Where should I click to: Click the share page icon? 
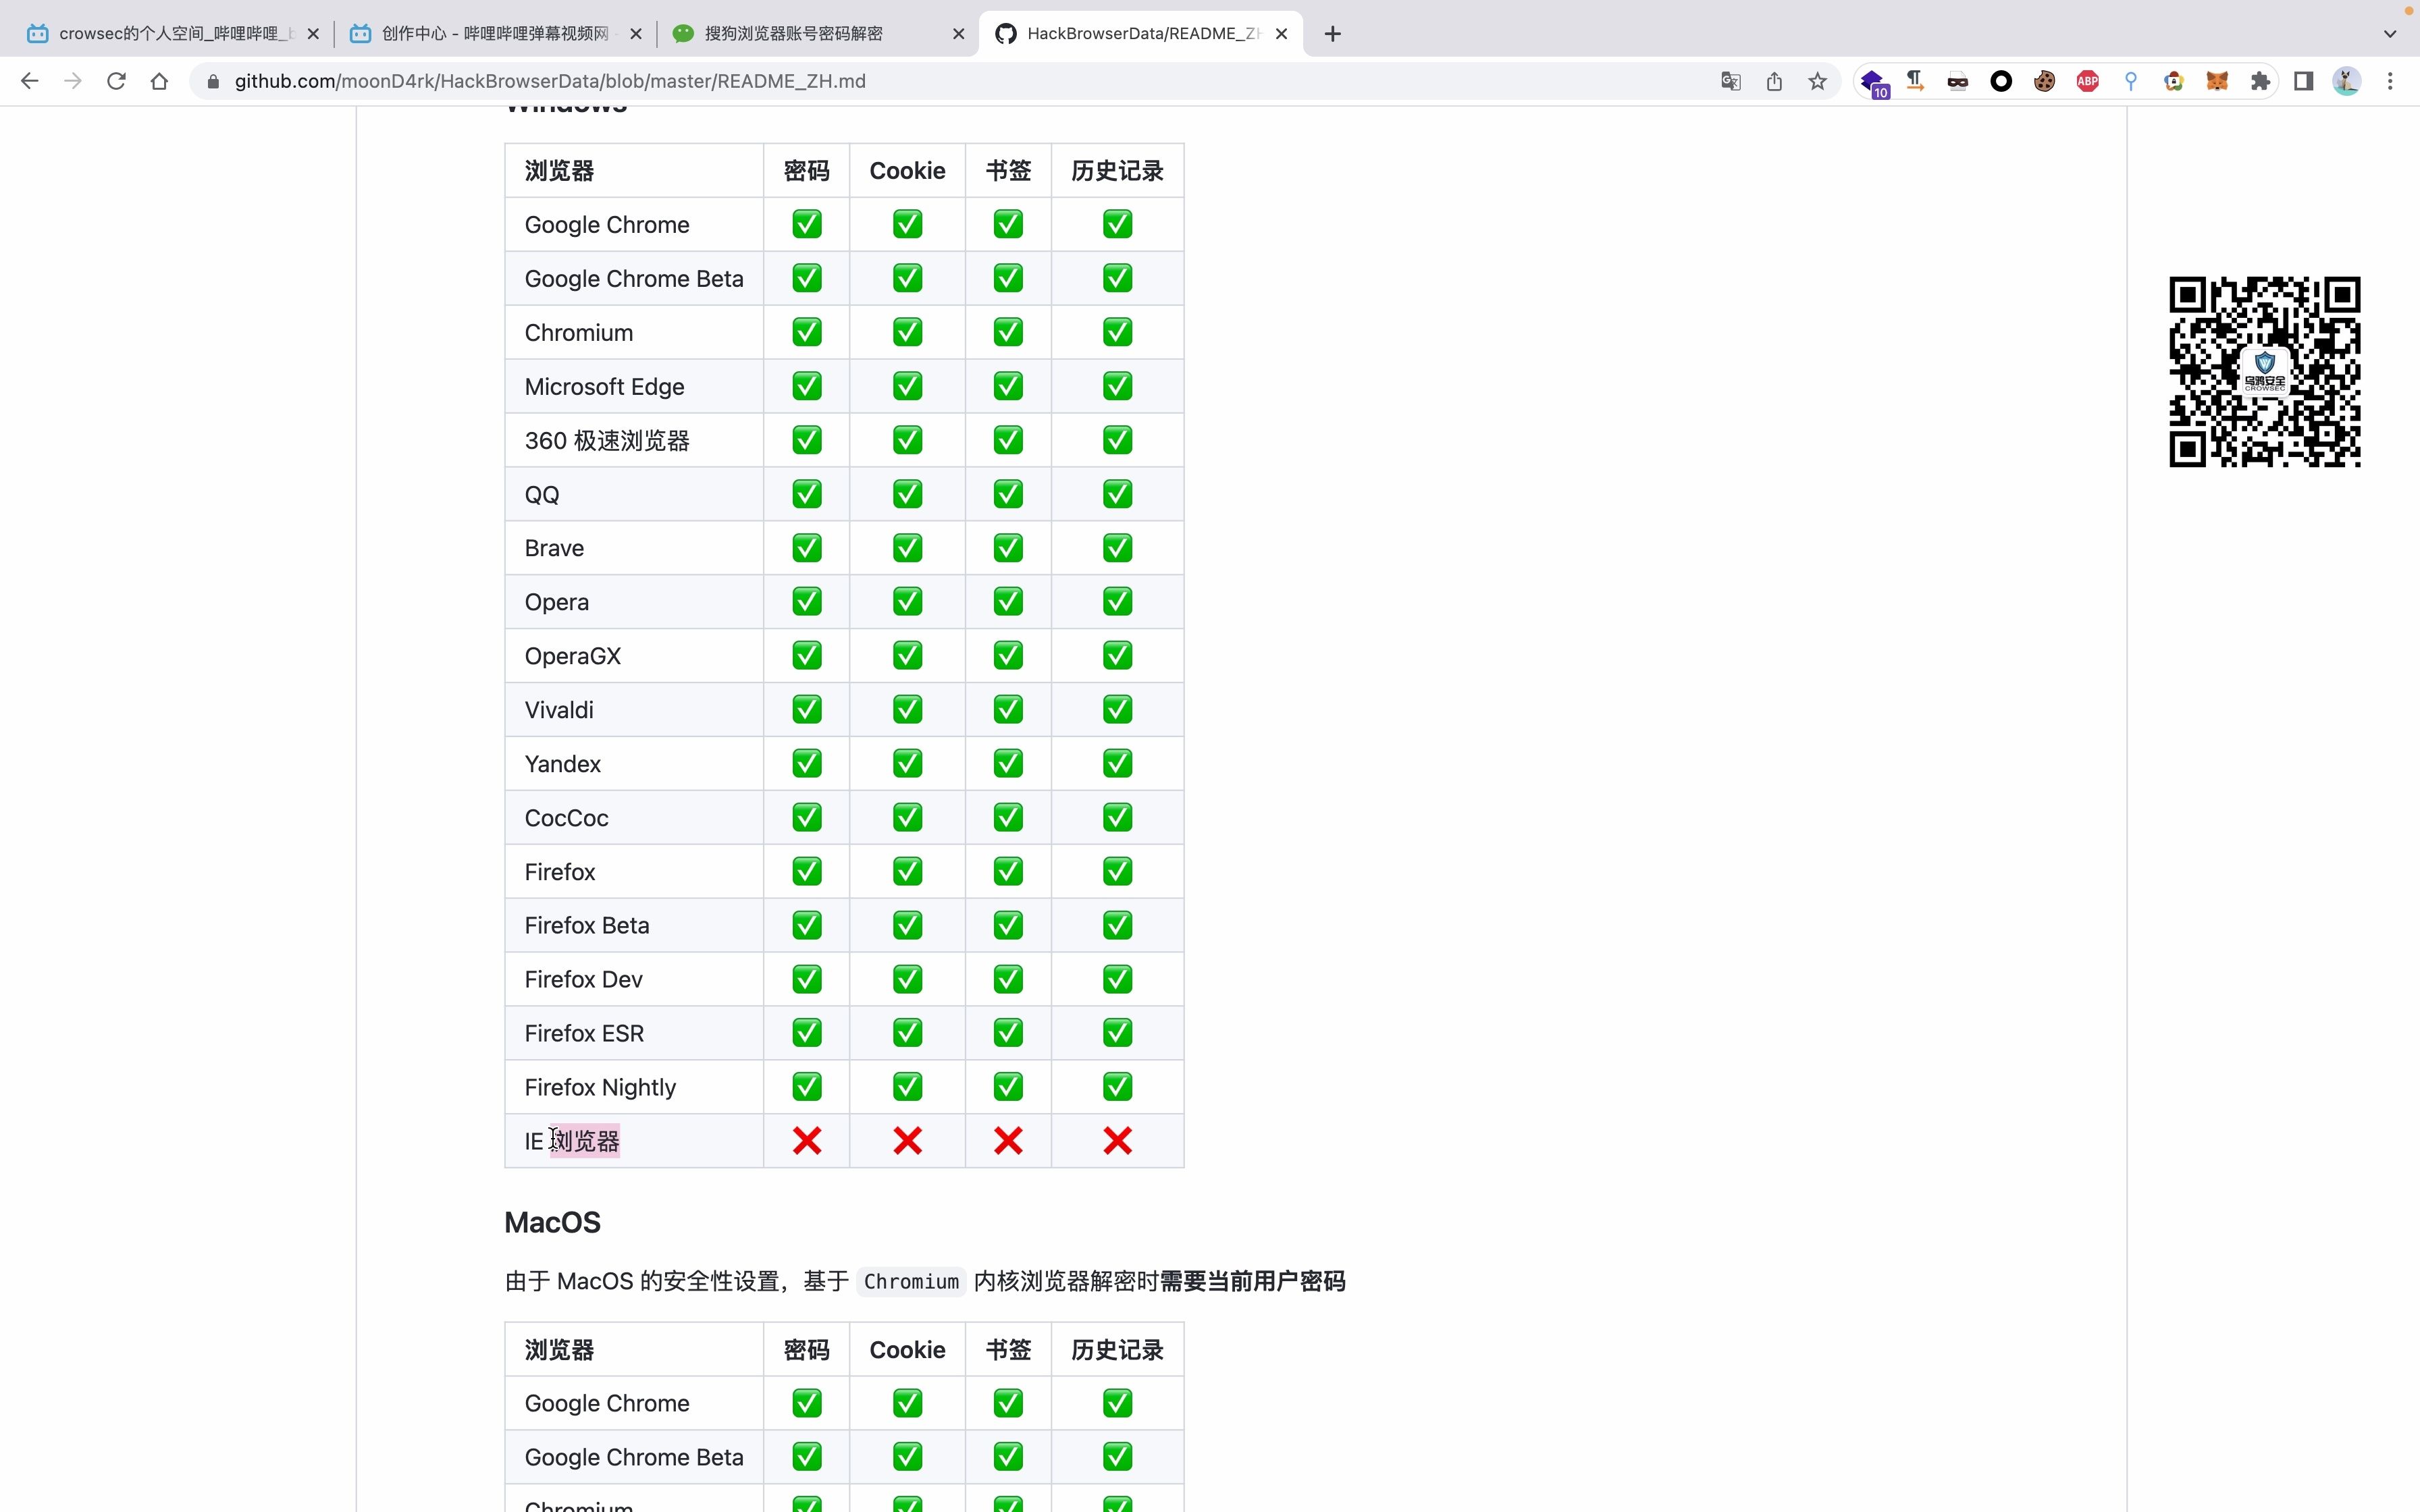[1774, 81]
